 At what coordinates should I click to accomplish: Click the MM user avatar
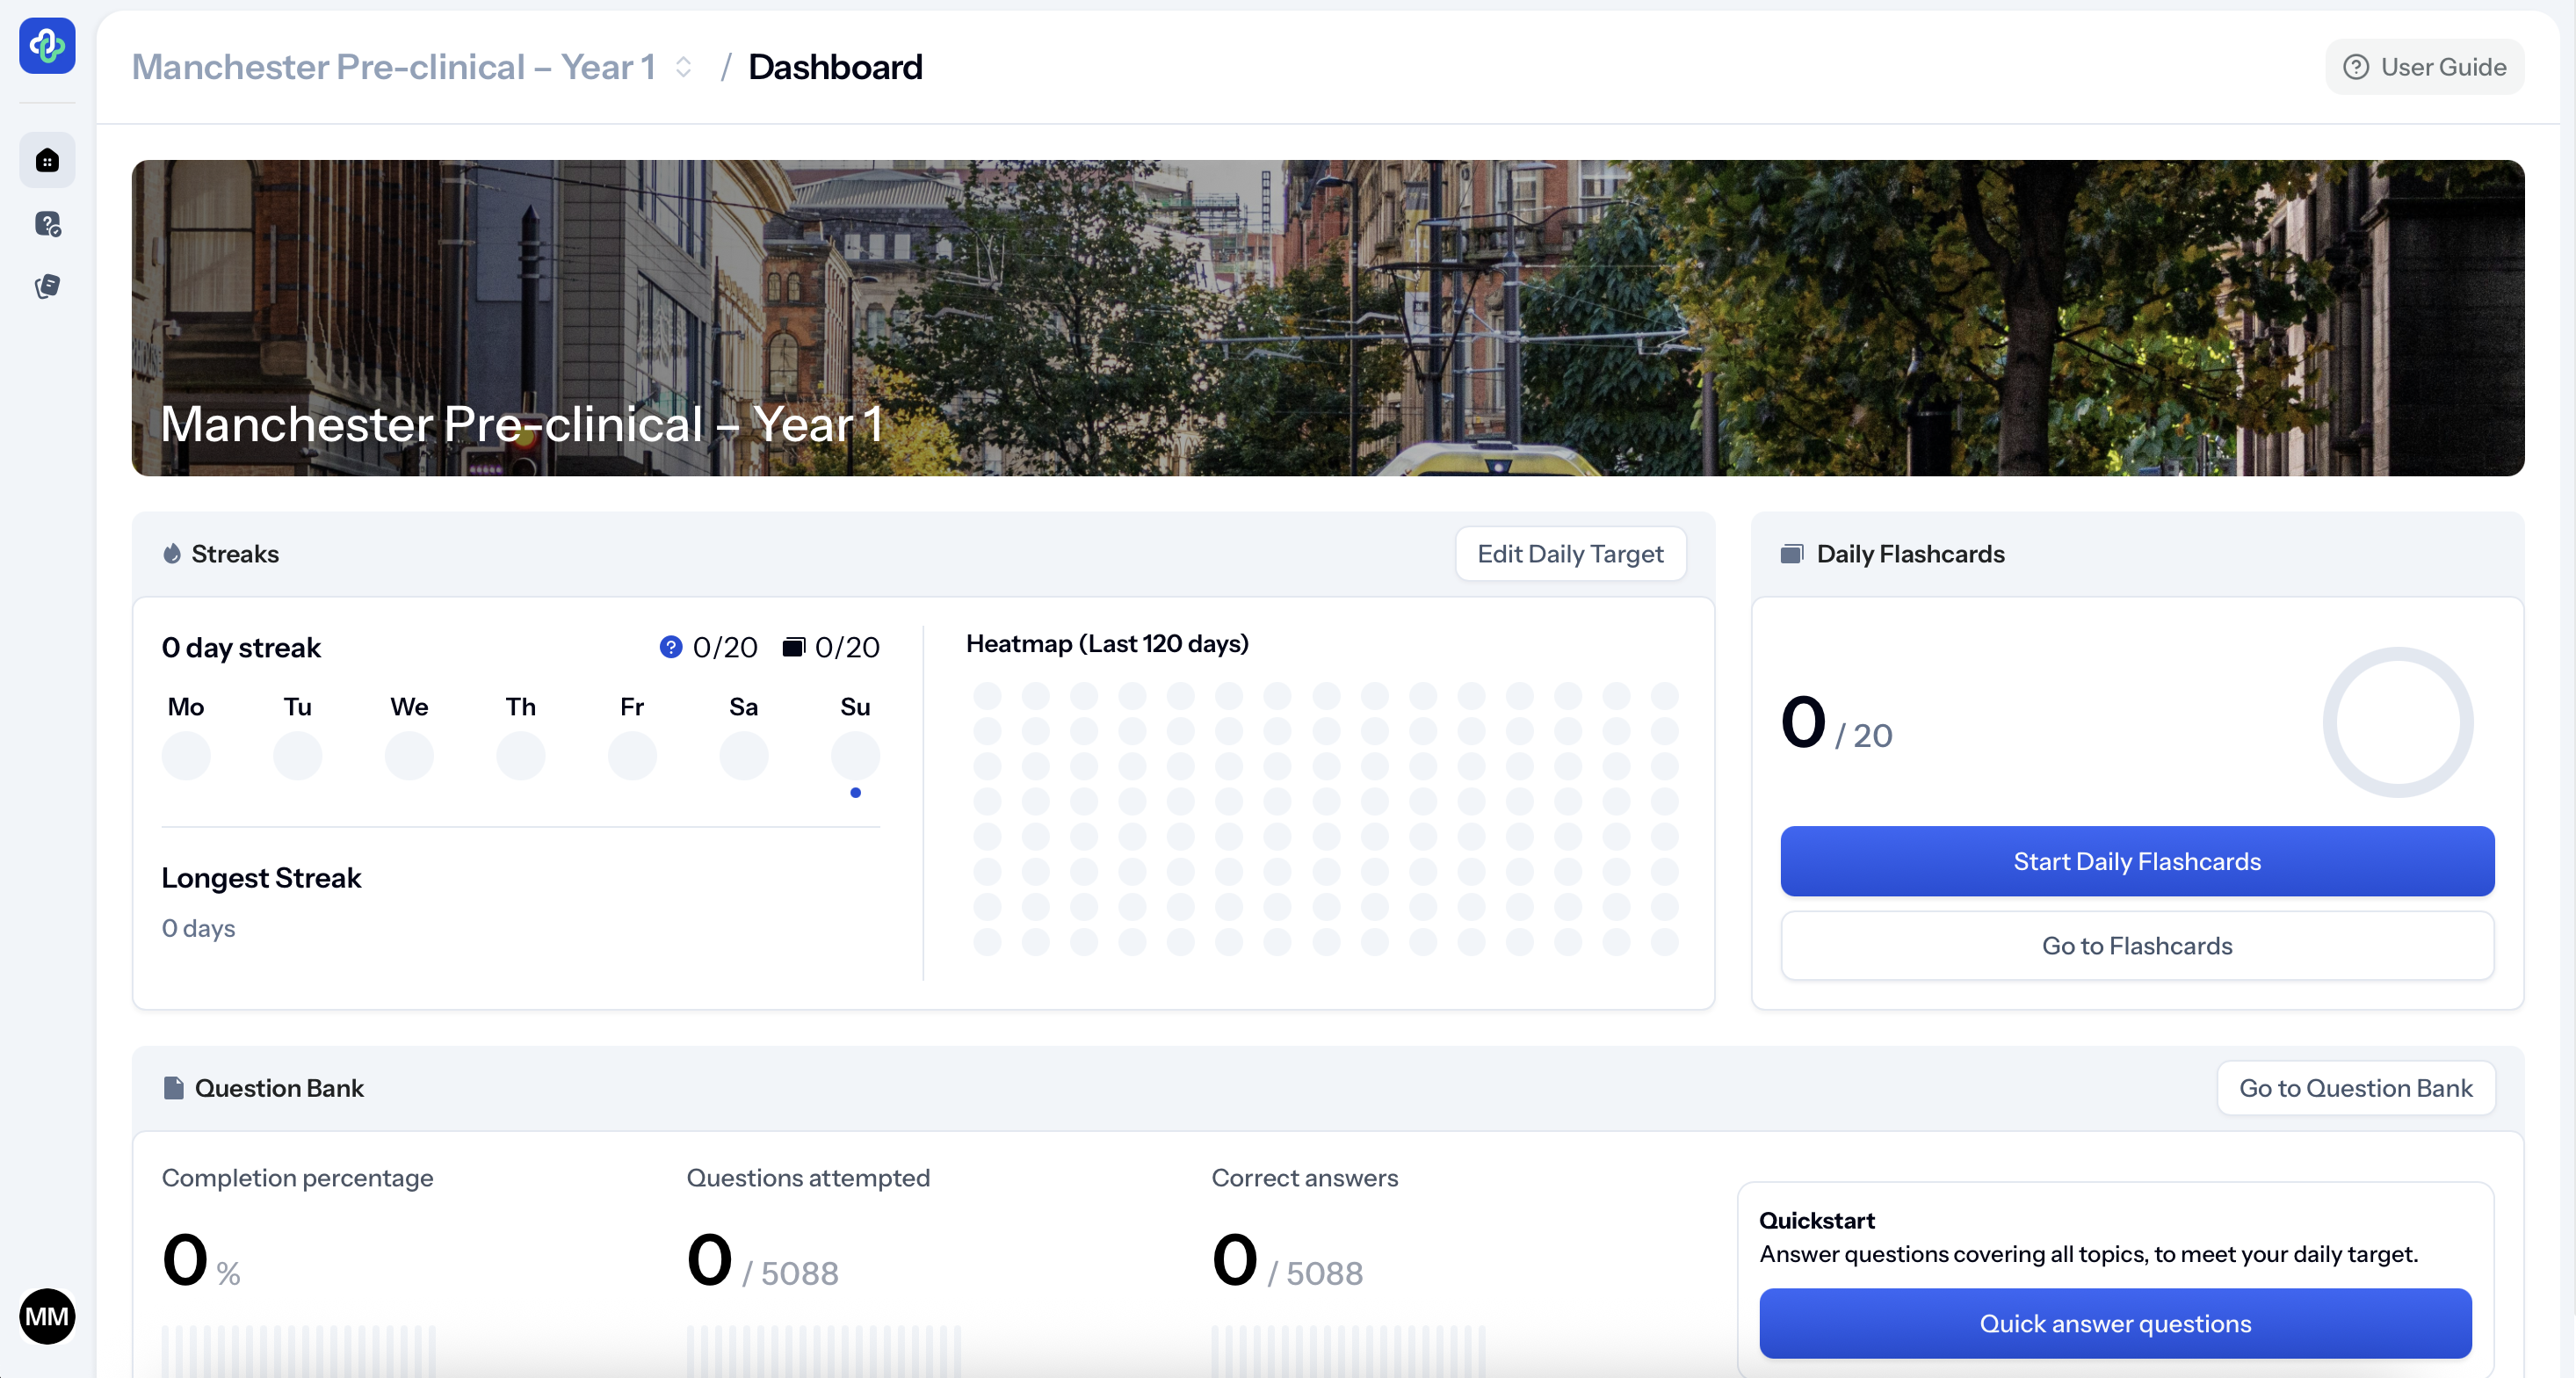pyautogui.click(x=47, y=1315)
